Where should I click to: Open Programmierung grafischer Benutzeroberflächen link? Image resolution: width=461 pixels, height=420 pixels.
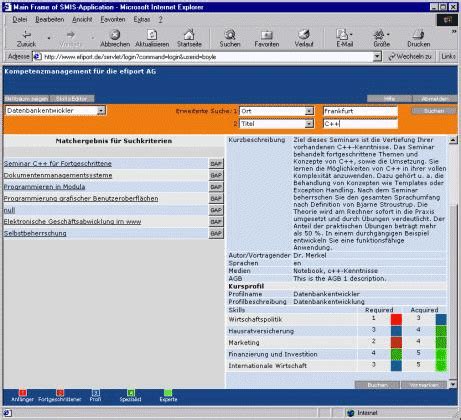(81, 199)
